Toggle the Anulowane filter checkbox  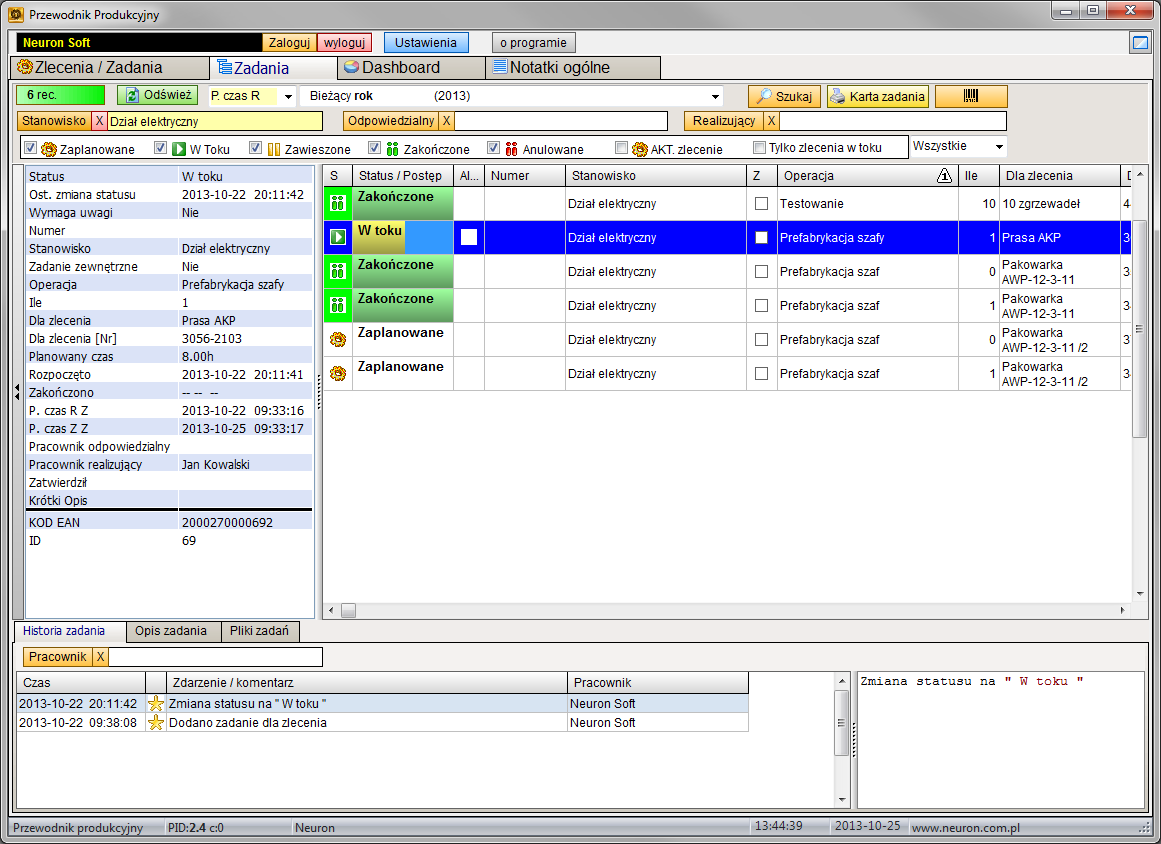[493, 147]
